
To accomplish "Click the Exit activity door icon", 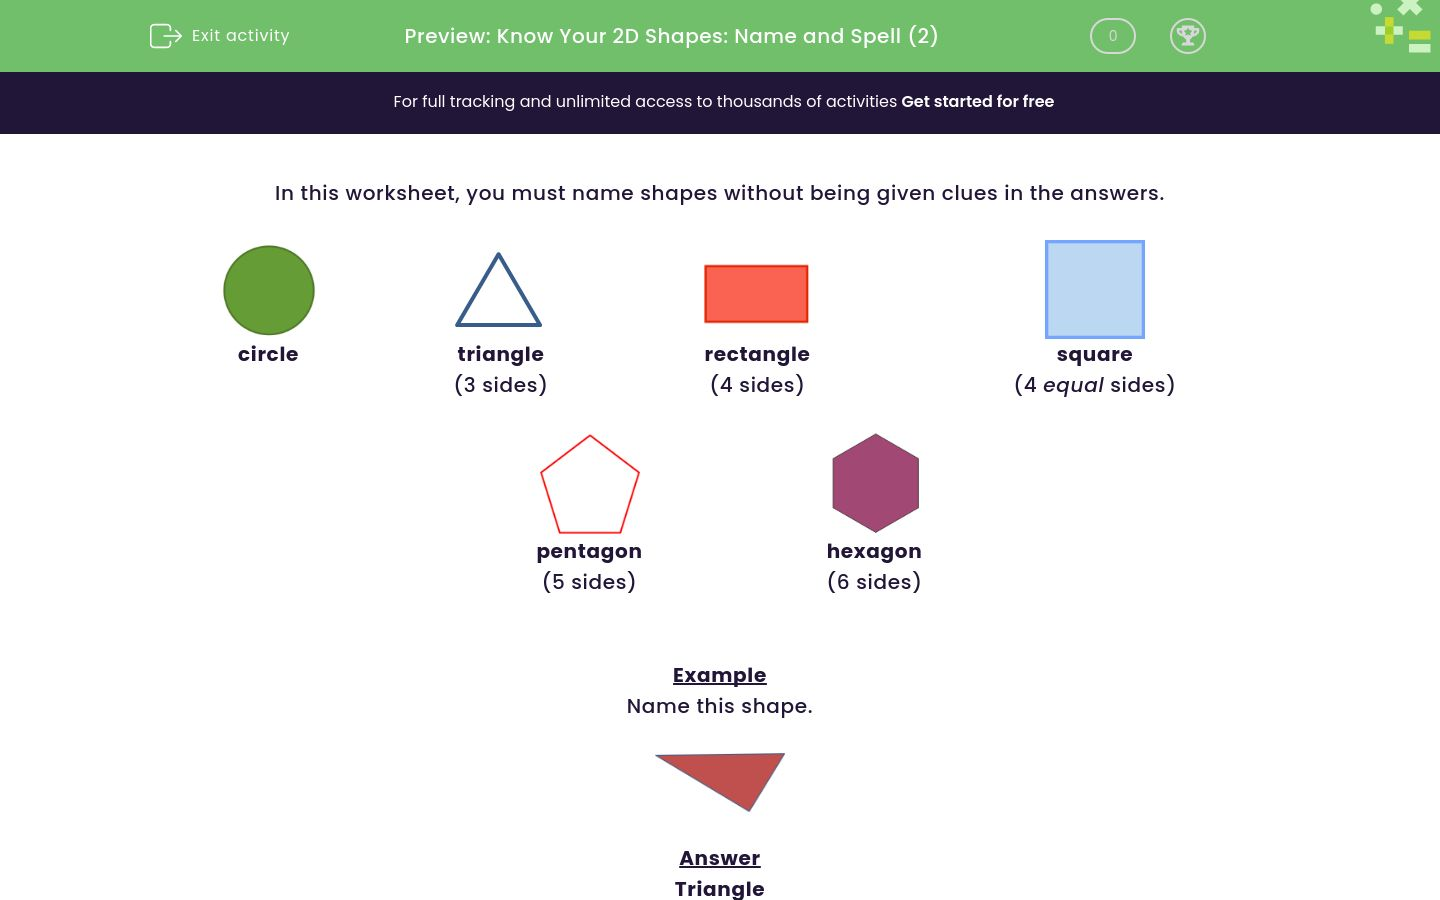I will [x=165, y=36].
